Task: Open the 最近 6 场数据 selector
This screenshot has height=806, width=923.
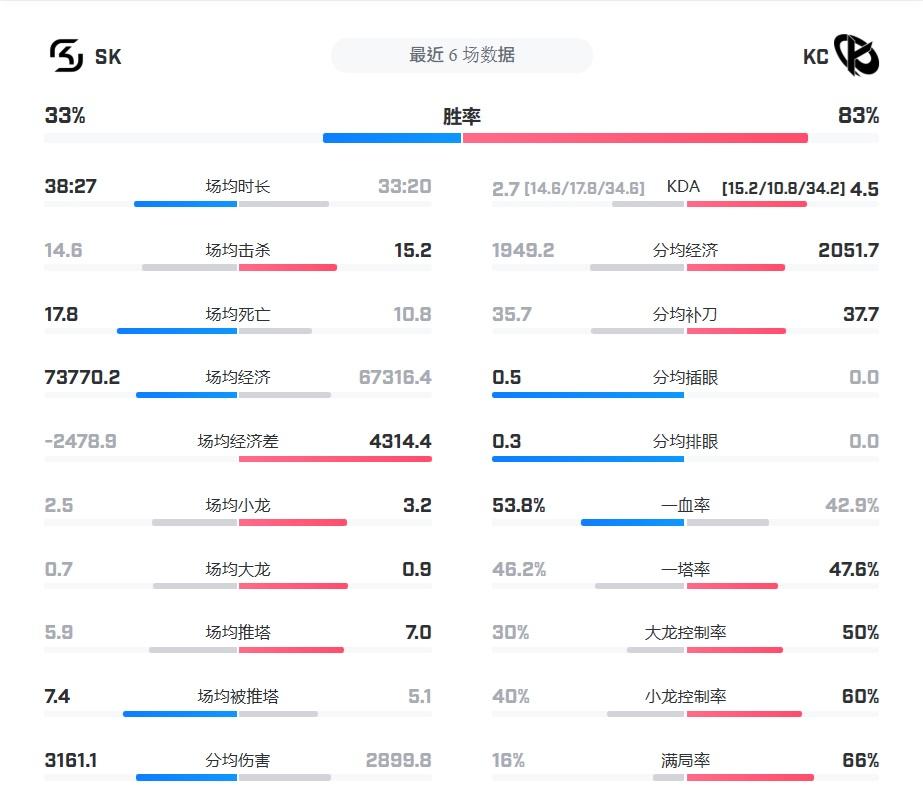Action: (461, 56)
